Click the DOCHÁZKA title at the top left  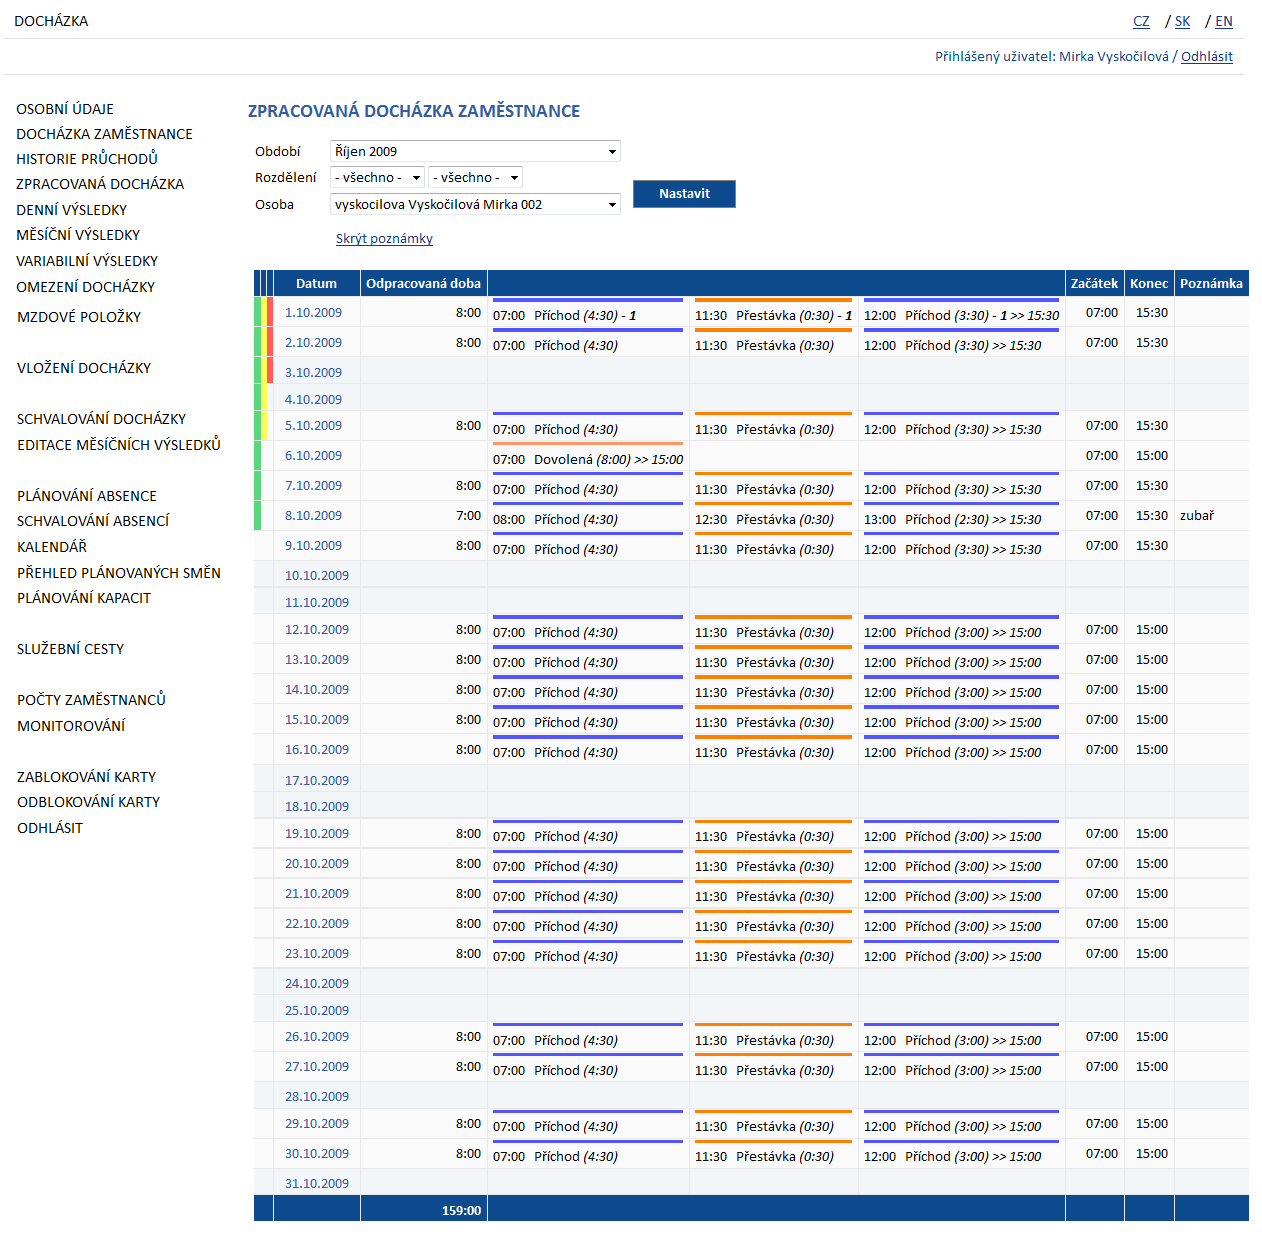pyautogui.click(x=51, y=21)
